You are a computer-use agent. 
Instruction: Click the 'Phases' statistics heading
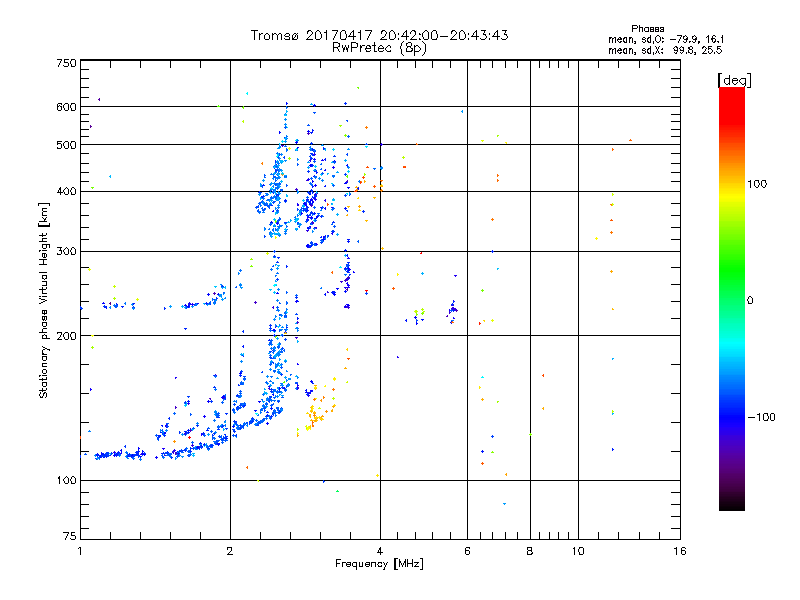[647, 29]
